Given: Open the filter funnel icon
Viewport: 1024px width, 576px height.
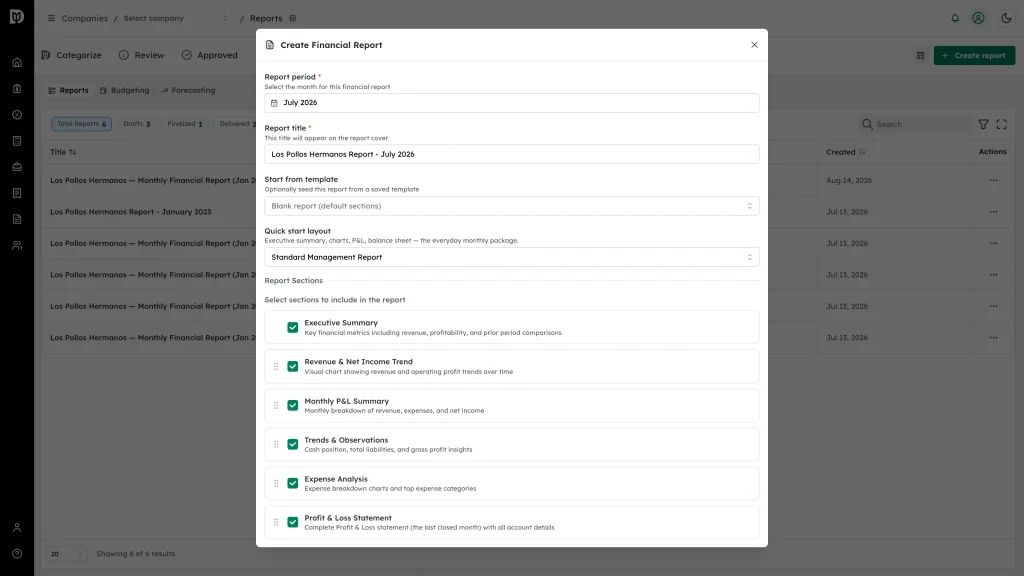Looking at the screenshot, I should click(x=983, y=124).
